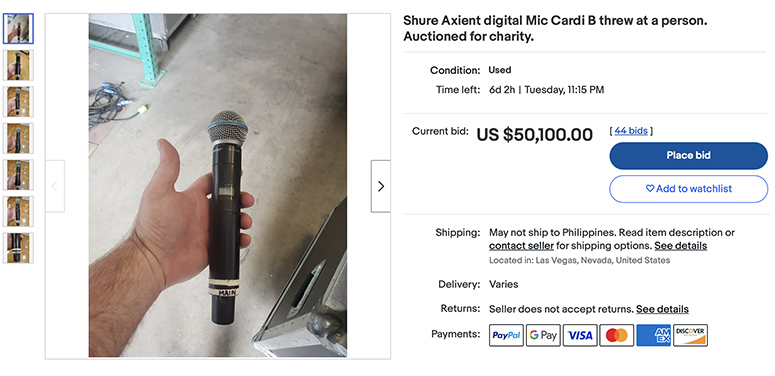
Task: Select the fourth thumbnail image
Action: pyautogui.click(x=18, y=138)
